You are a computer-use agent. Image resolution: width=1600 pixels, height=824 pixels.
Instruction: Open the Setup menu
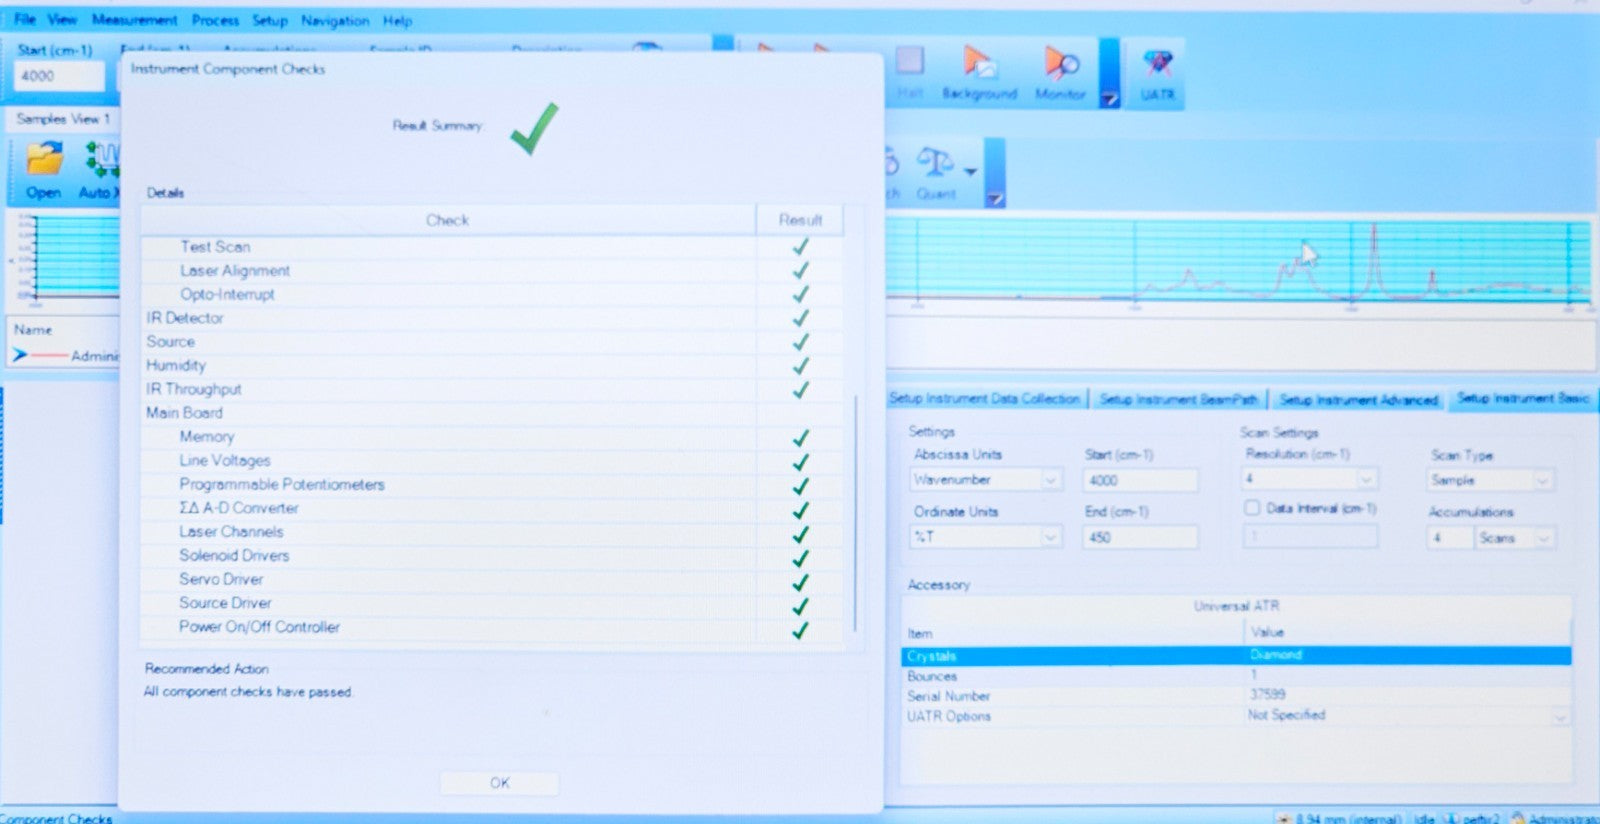[269, 20]
